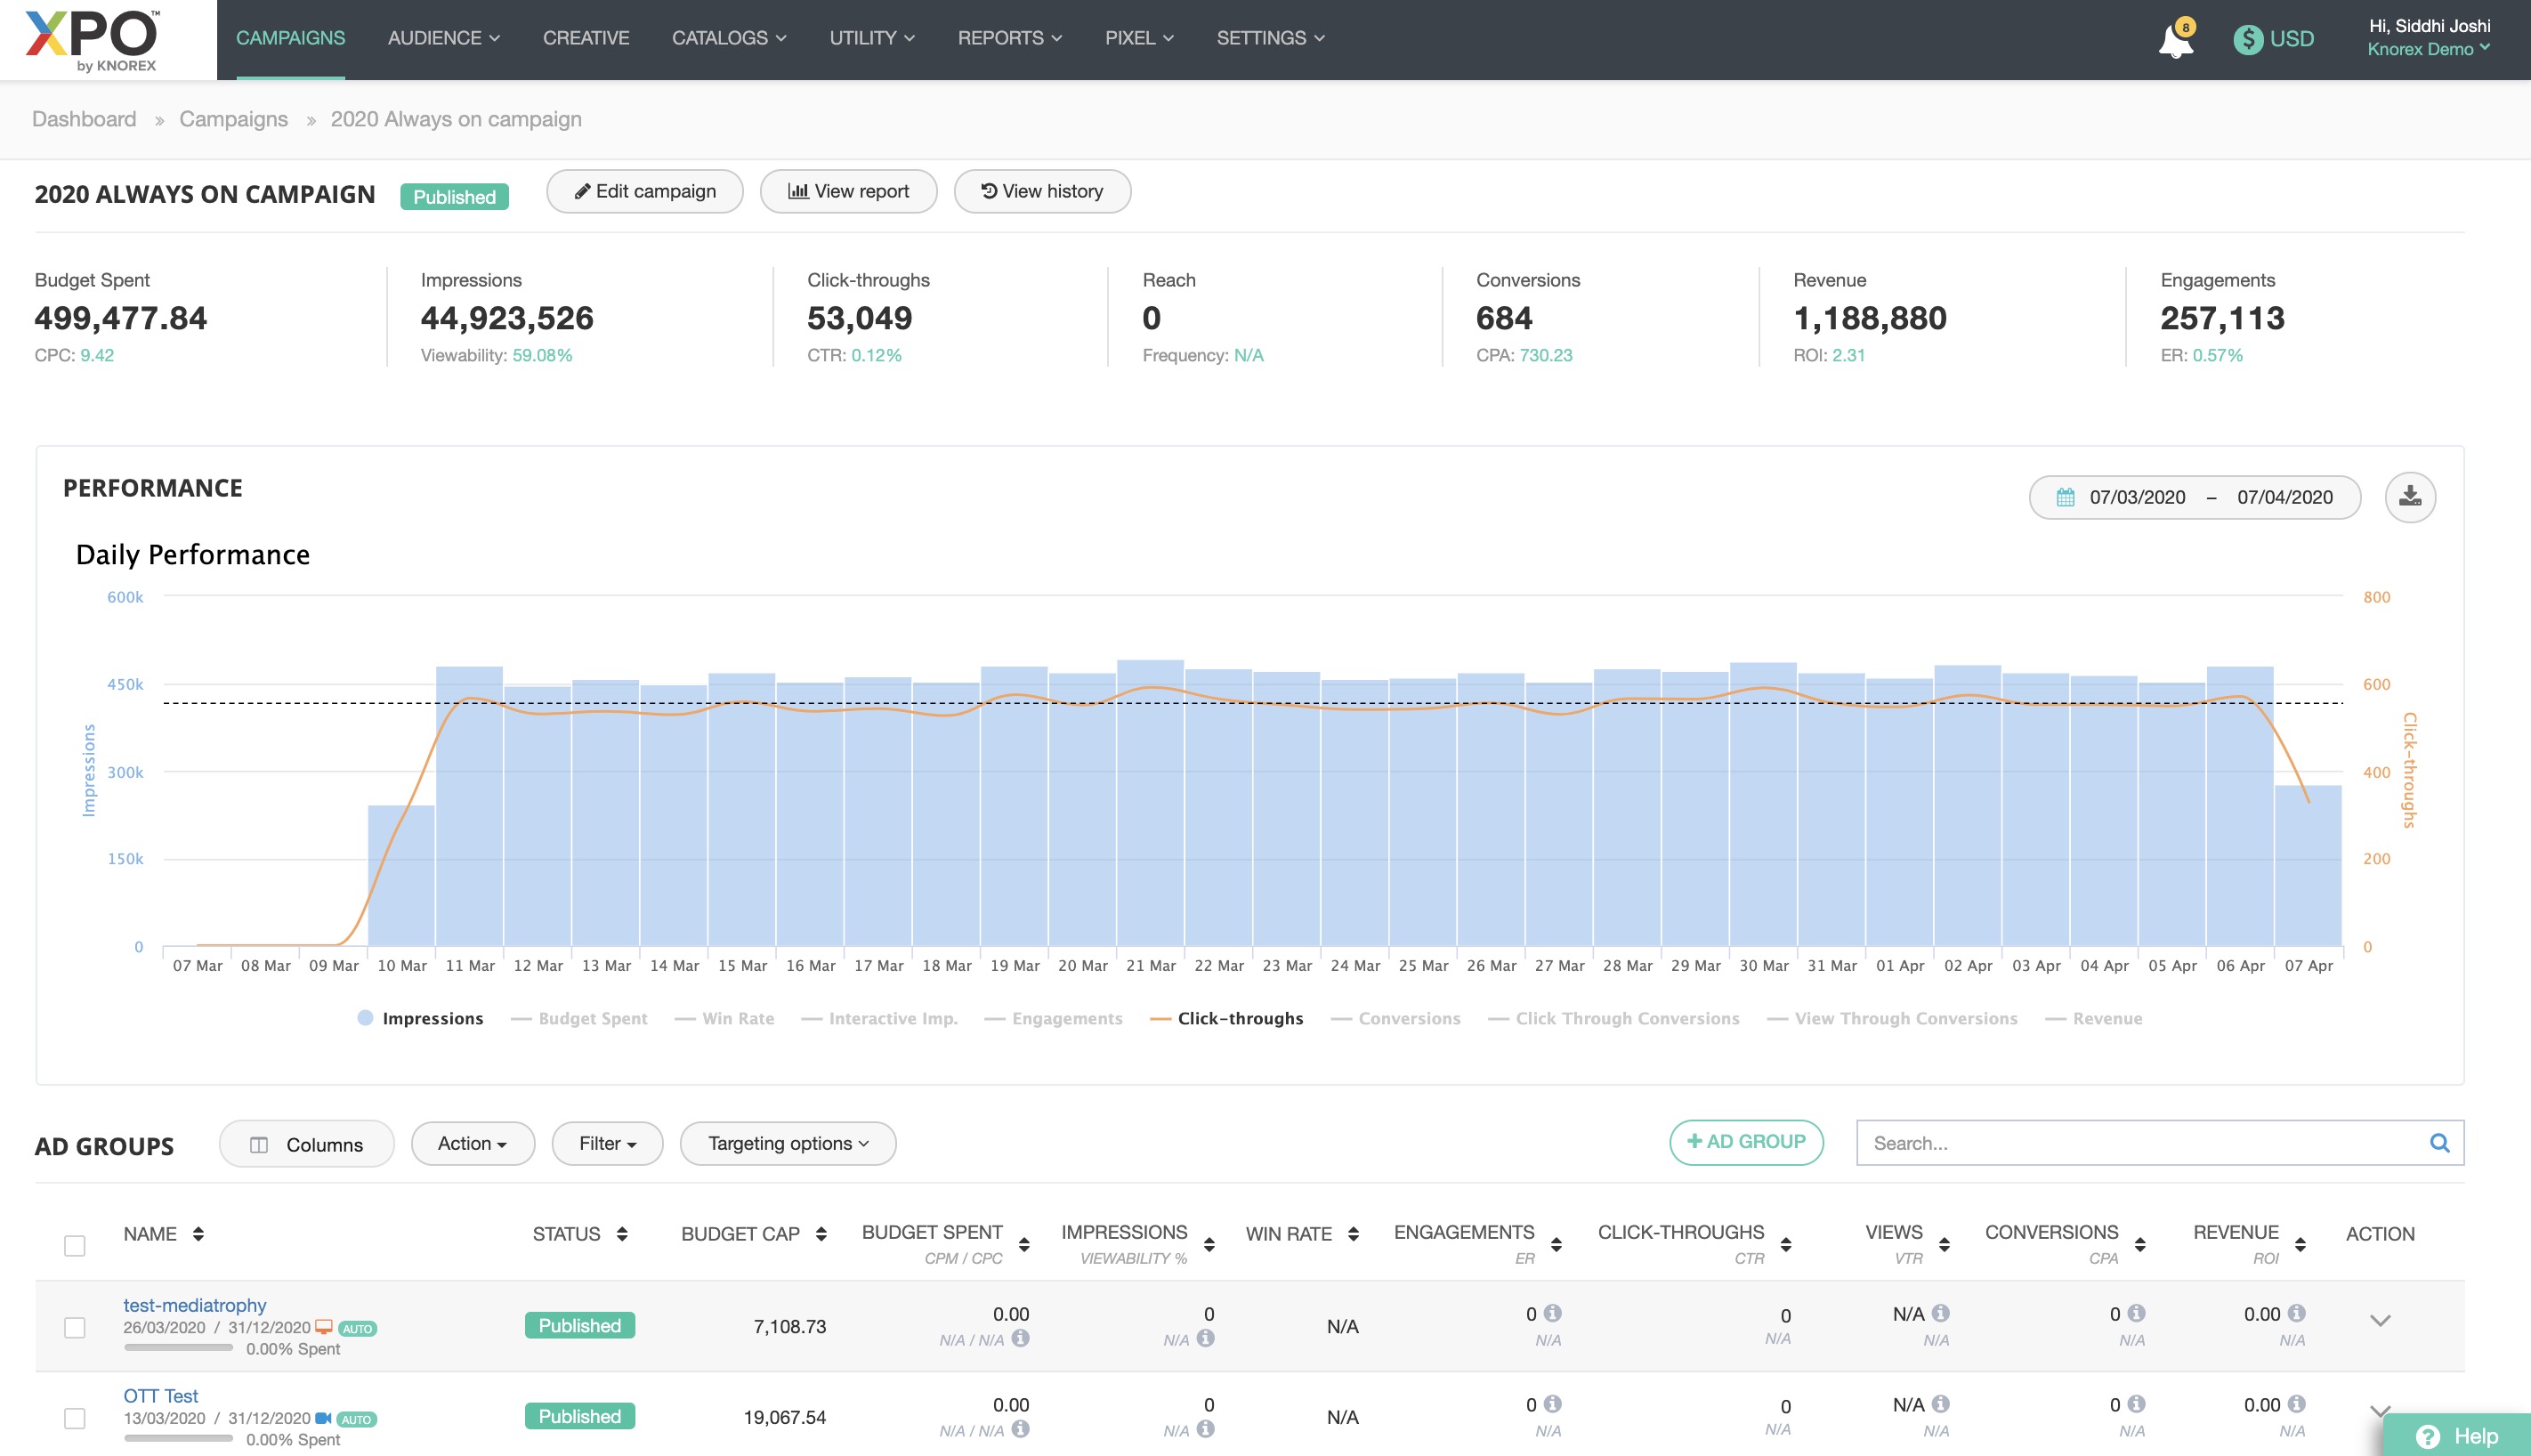Image resolution: width=2531 pixels, height=1456 pixels.
Task: Select the test-mediatrophy row checkbox
Action: point(75,1327)
